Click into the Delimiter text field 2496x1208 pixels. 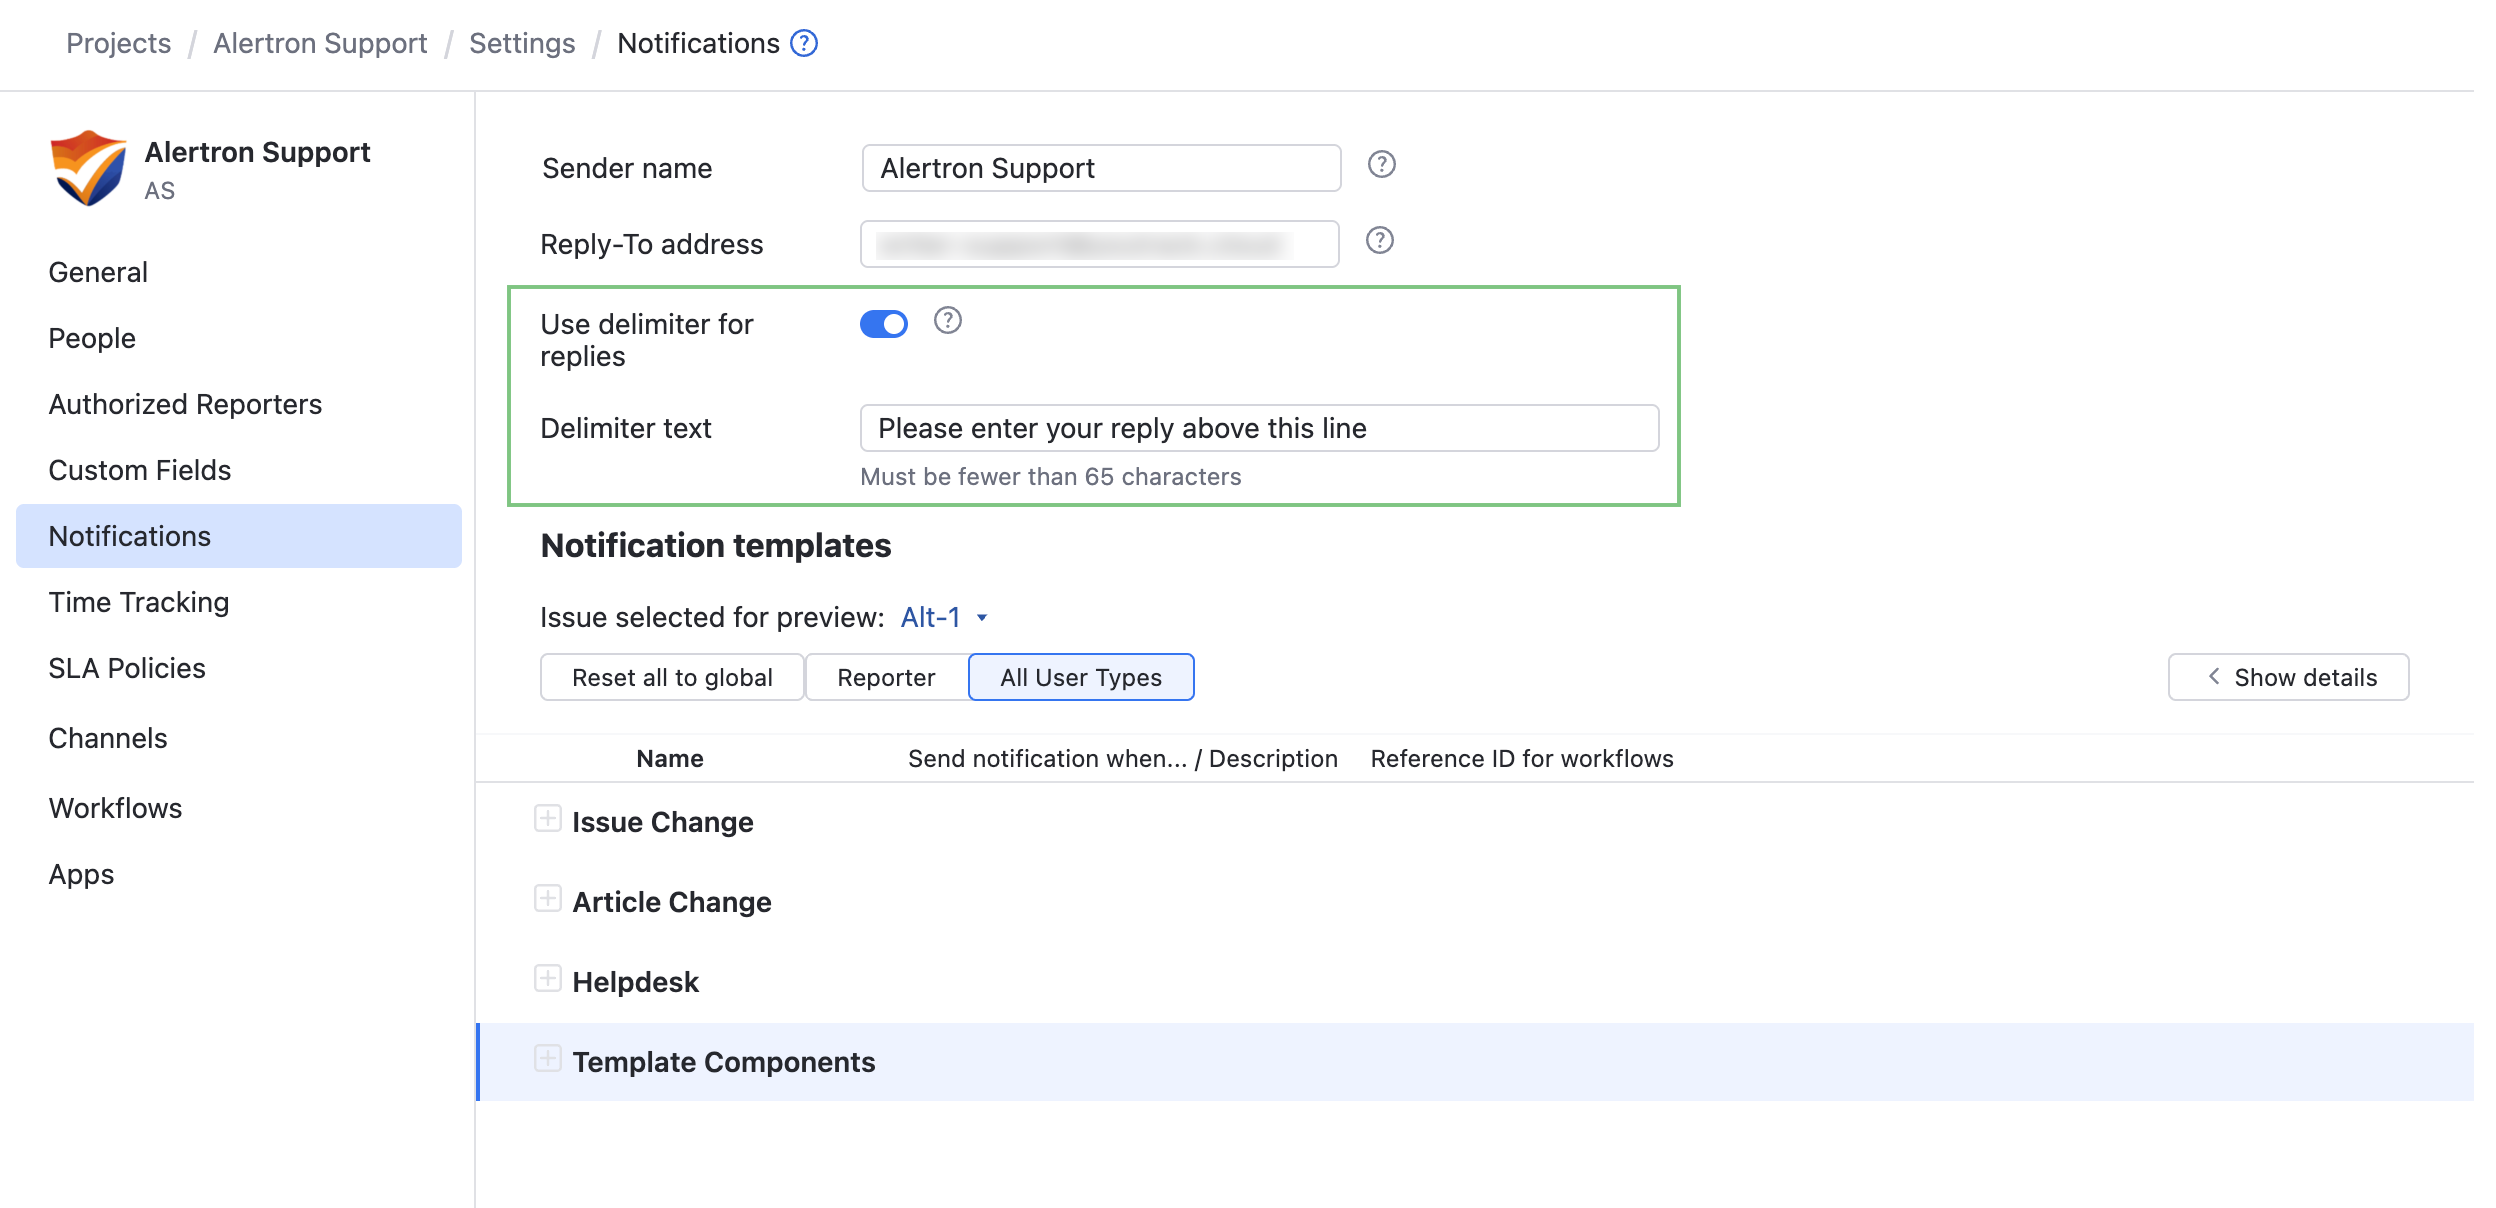coord(1259,428)
